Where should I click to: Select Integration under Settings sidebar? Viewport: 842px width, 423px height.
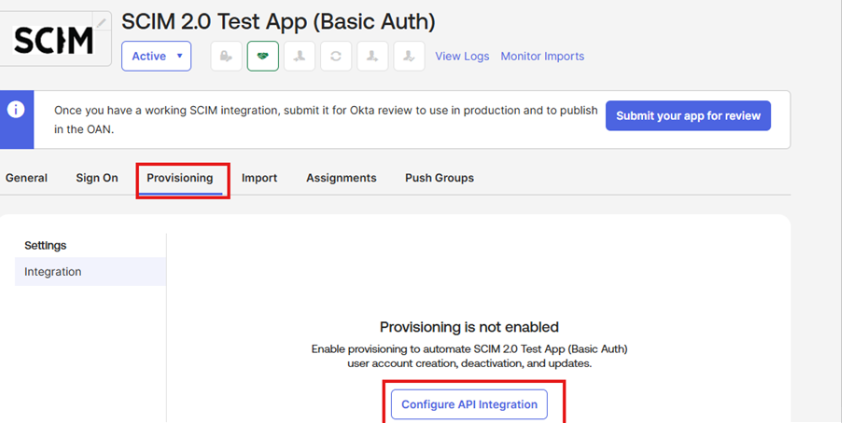(53, 272)
